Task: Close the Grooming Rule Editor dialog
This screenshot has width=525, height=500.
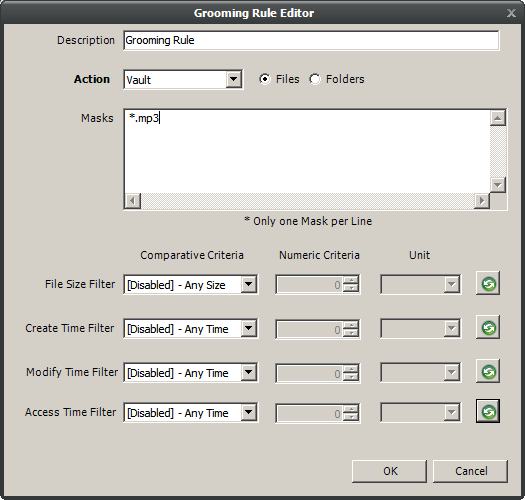Action: tap(511, 13)
